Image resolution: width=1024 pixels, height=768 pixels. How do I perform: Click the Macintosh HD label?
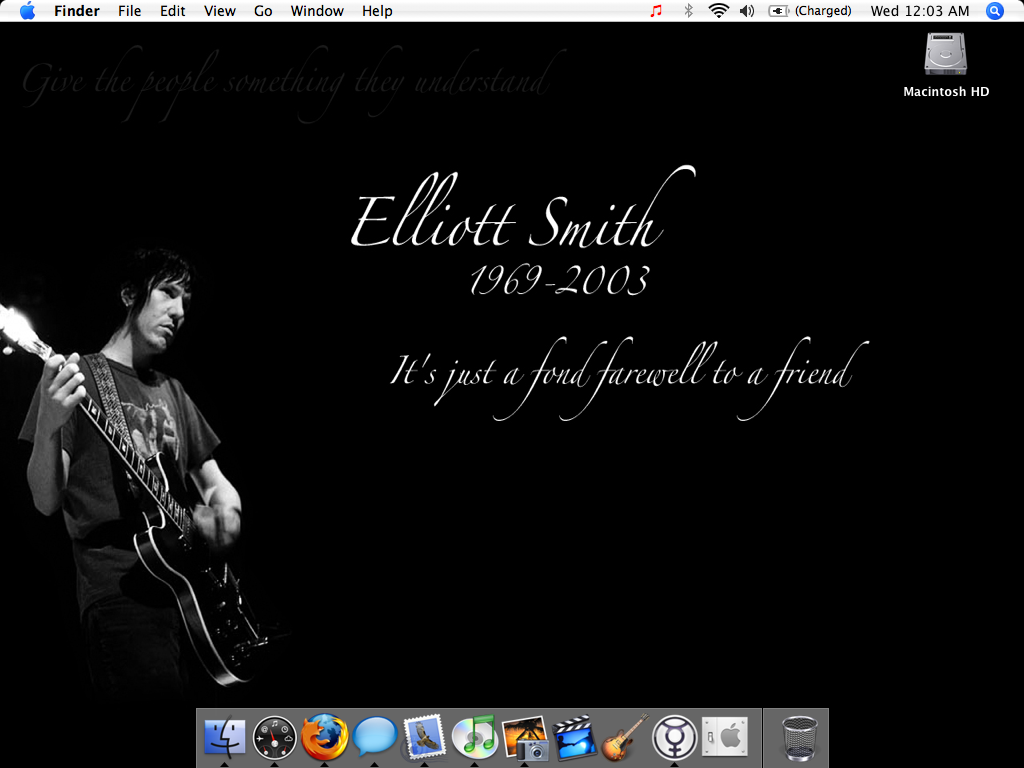946,91
